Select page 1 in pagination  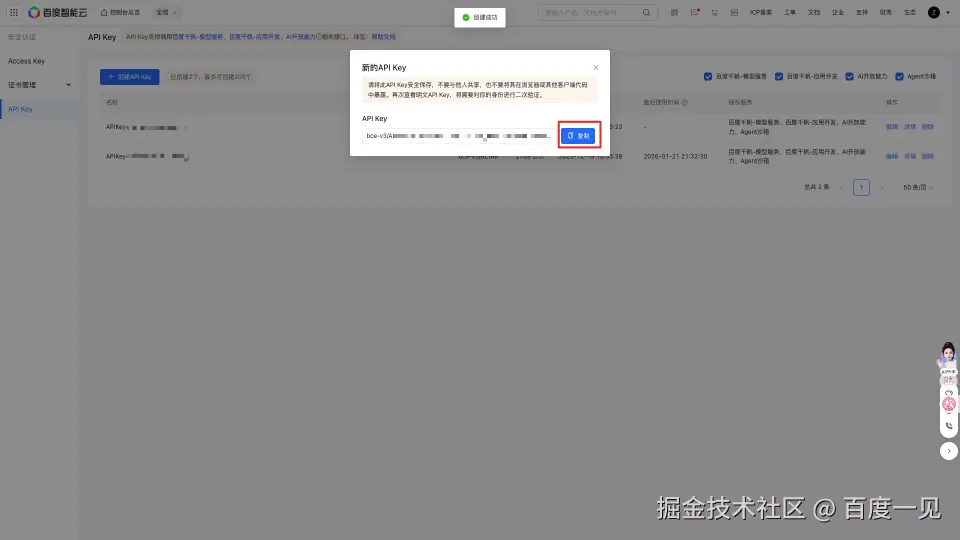(861, 187)
